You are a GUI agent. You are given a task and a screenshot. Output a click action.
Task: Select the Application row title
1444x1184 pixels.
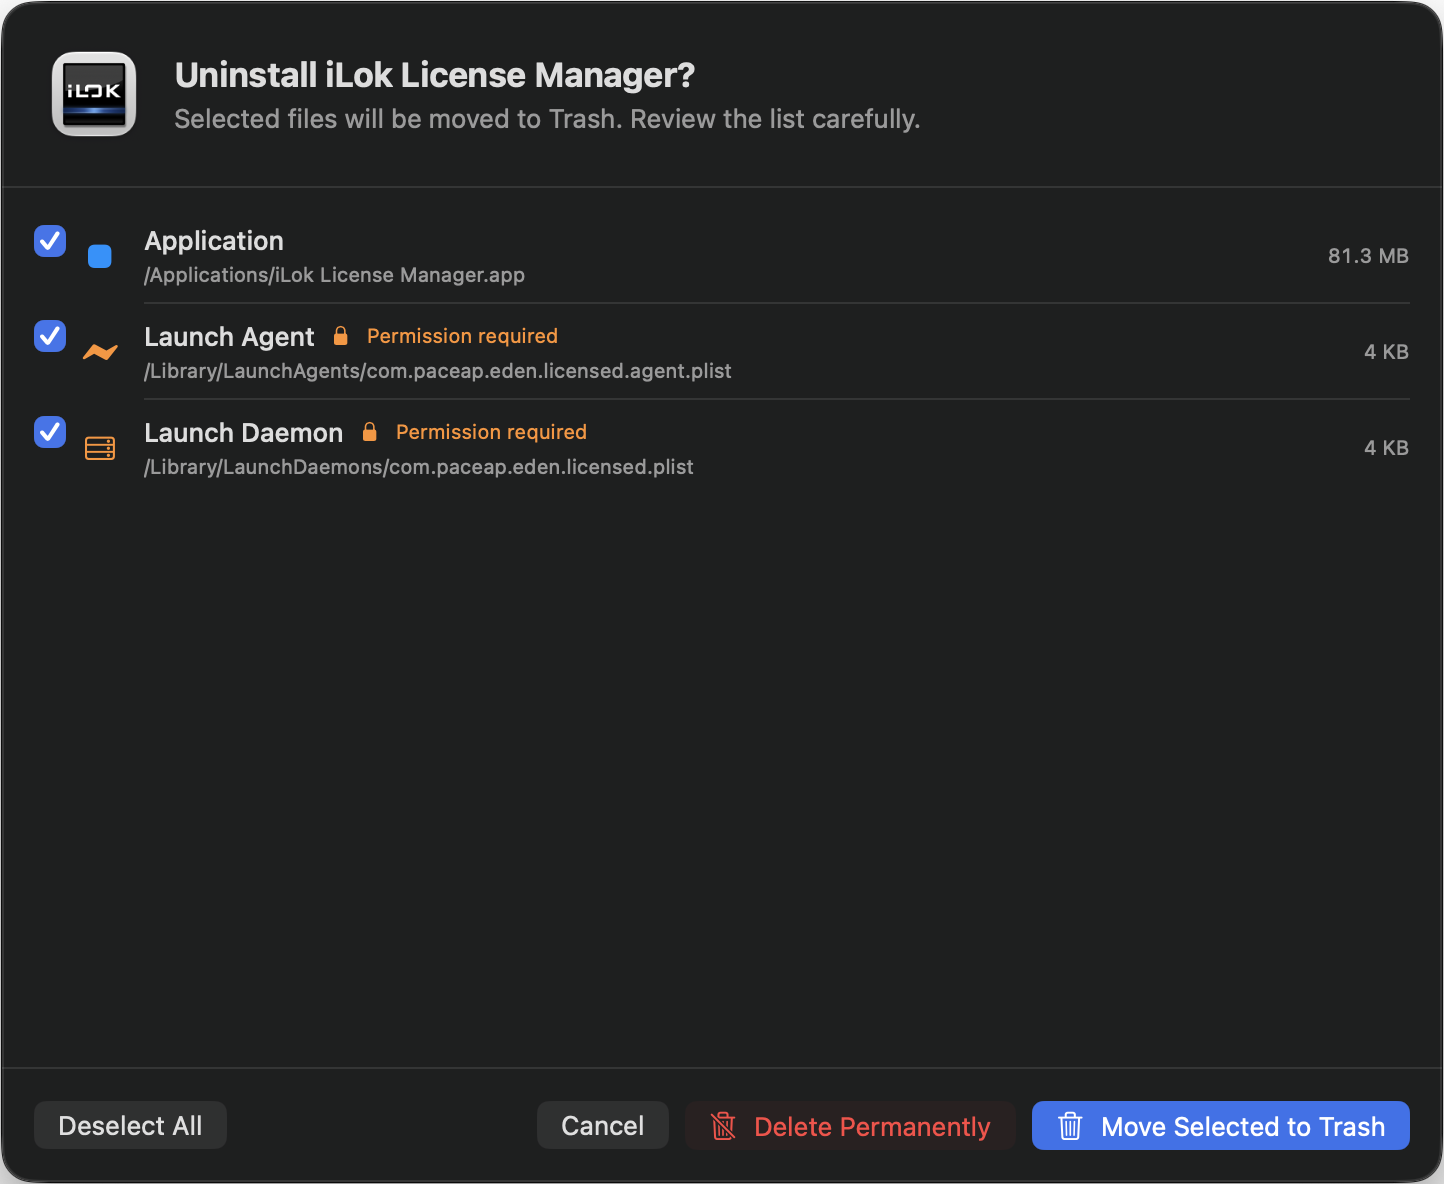coord(214,241)
